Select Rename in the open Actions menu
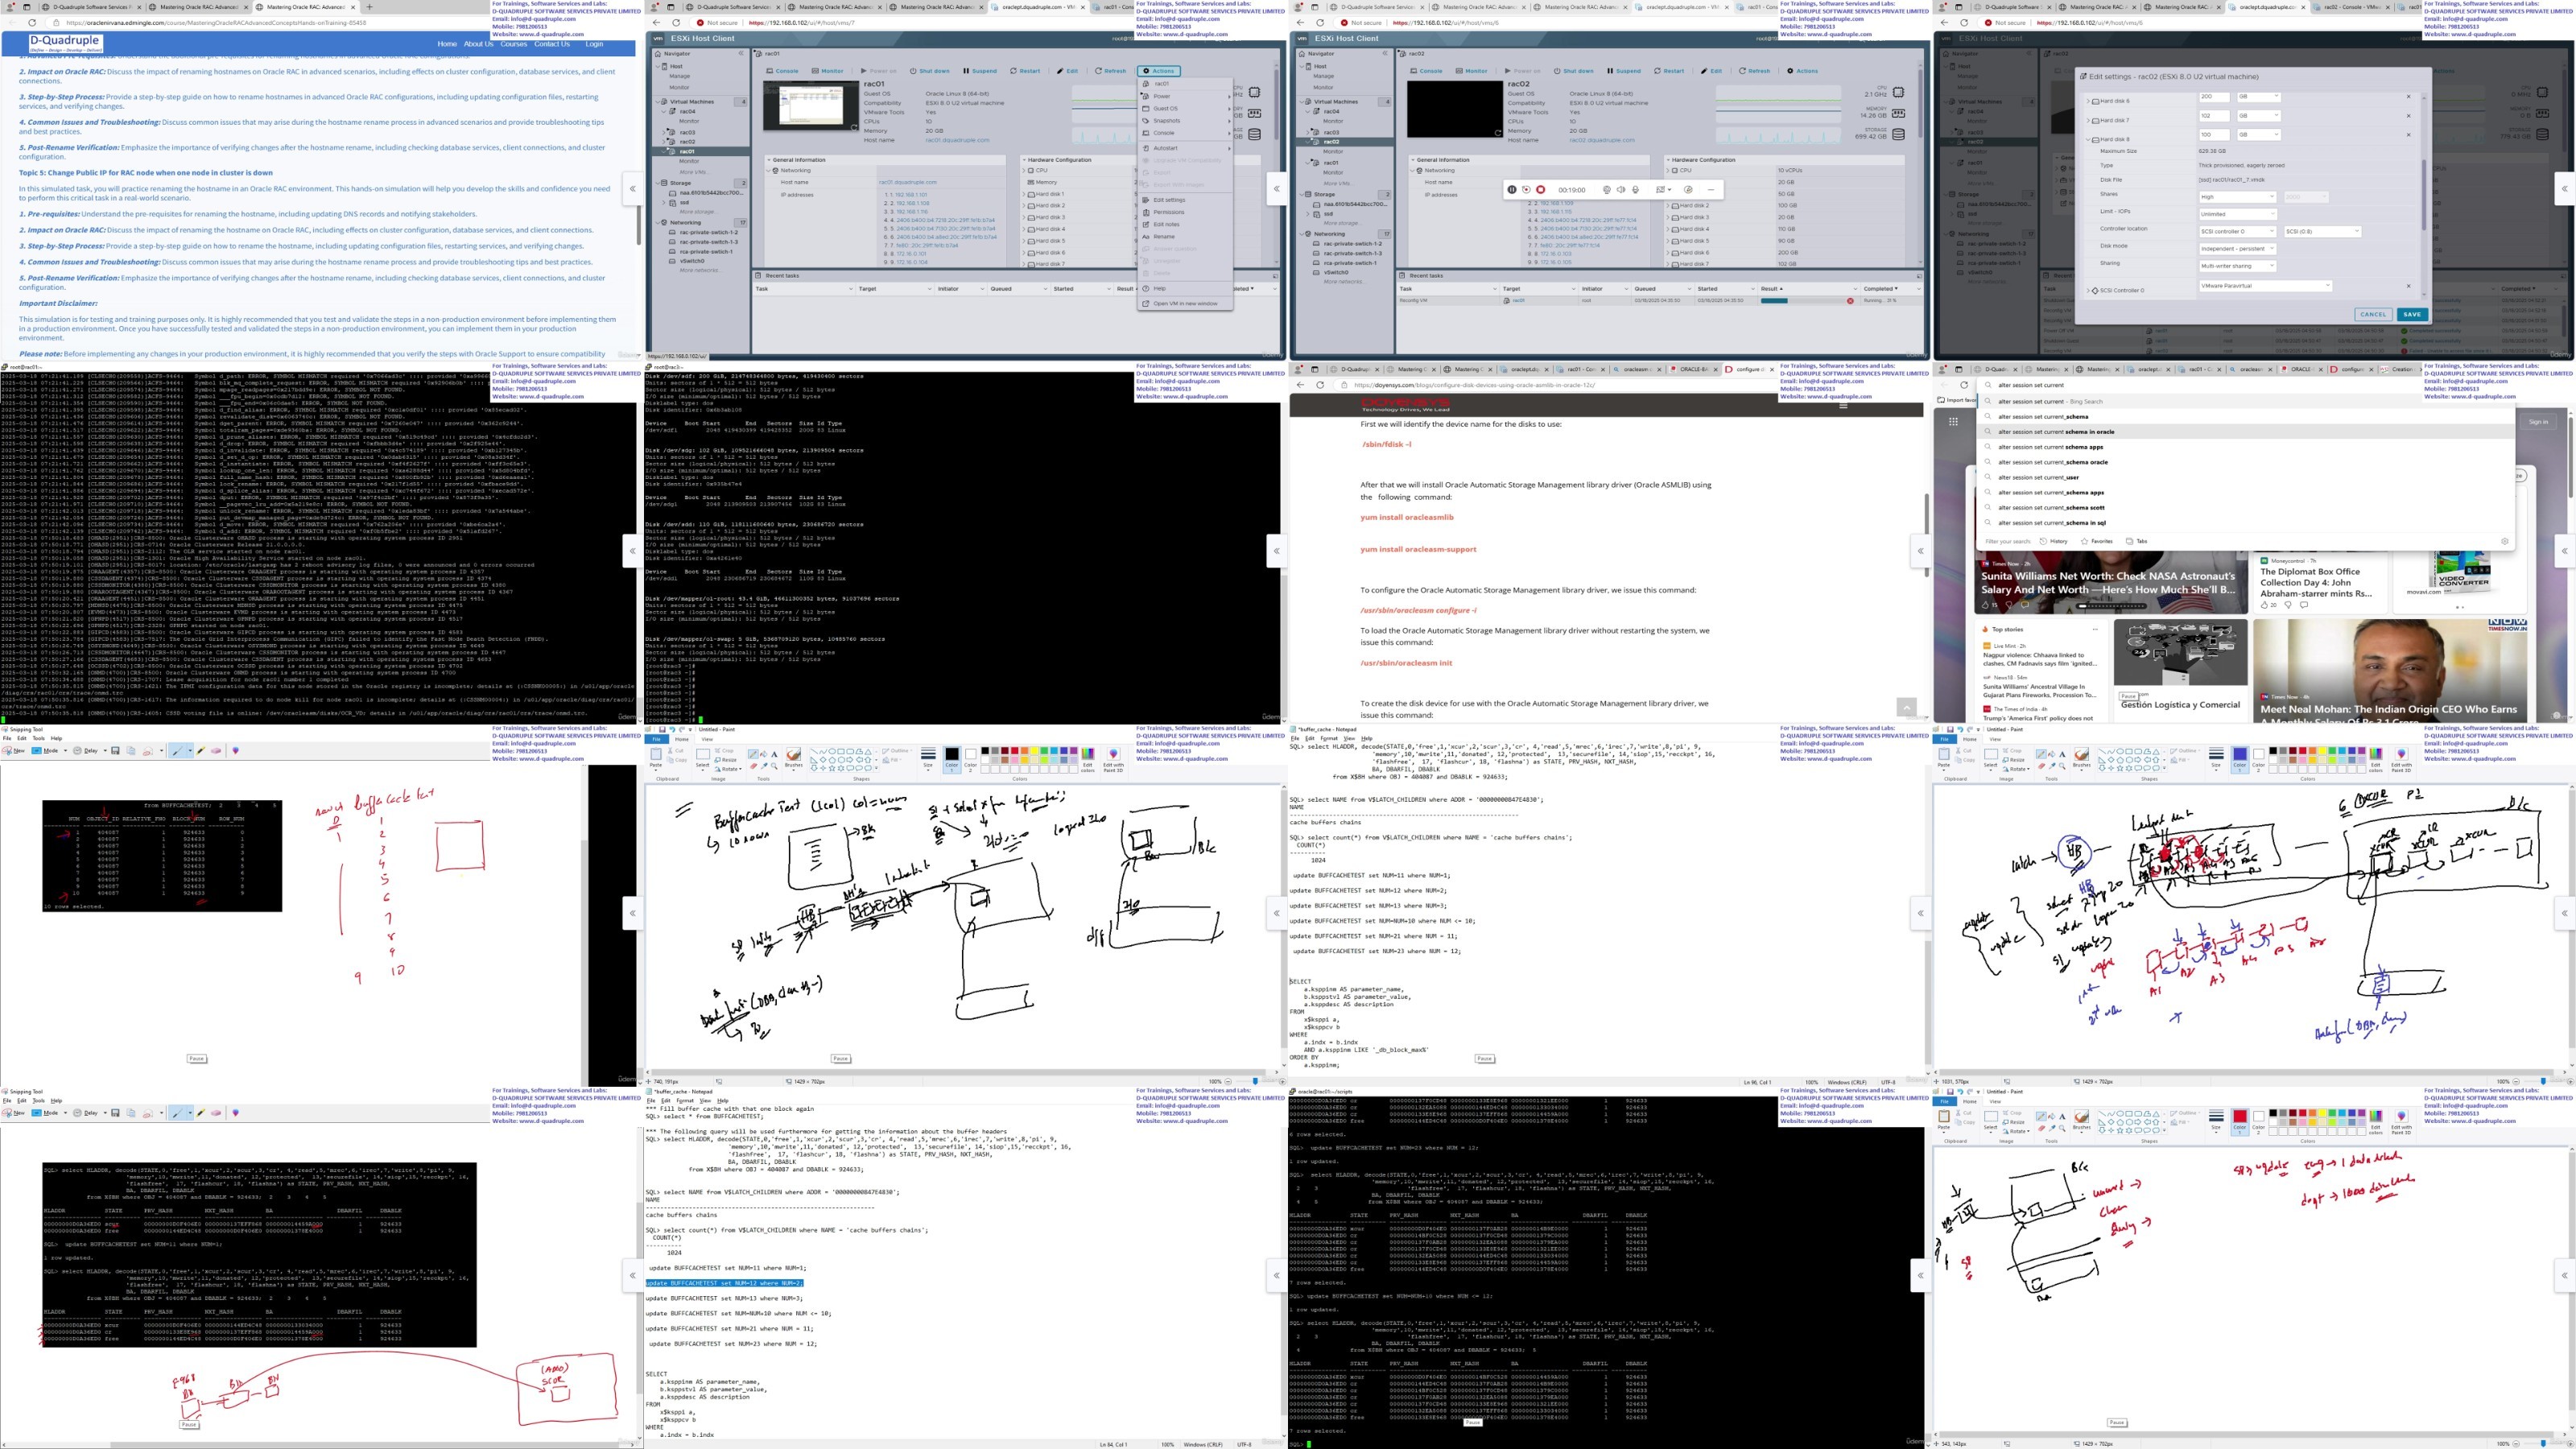Viewport: 2576px width, 1449px height. point(1185,237)
